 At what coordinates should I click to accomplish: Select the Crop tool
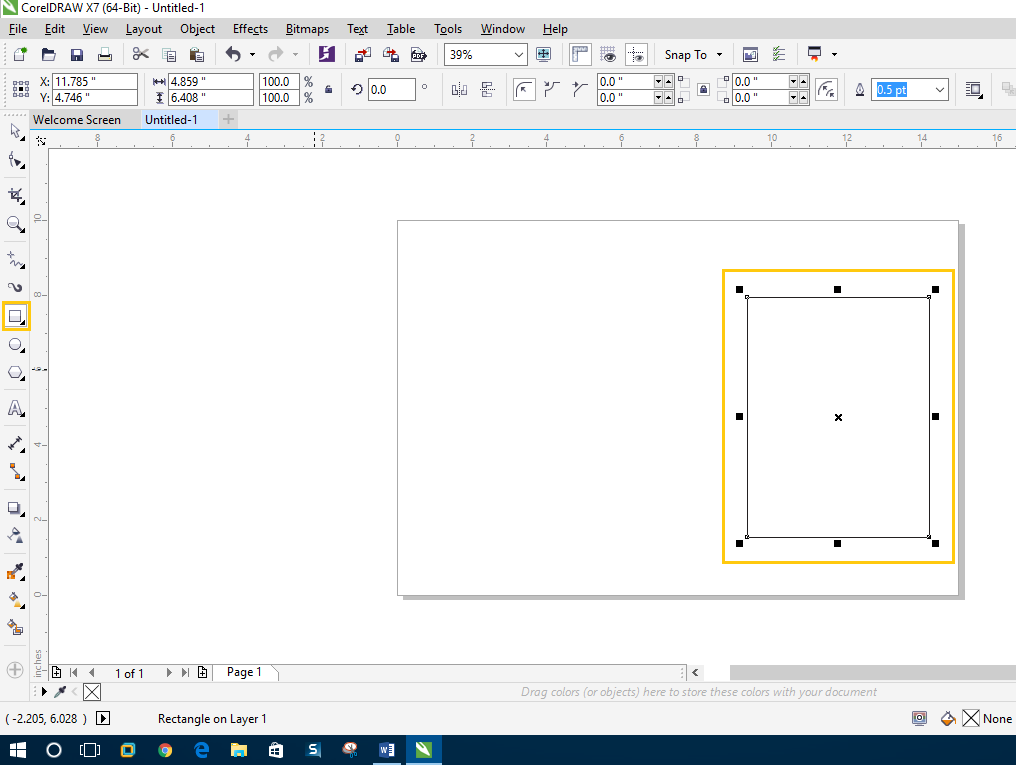point(15,195)
